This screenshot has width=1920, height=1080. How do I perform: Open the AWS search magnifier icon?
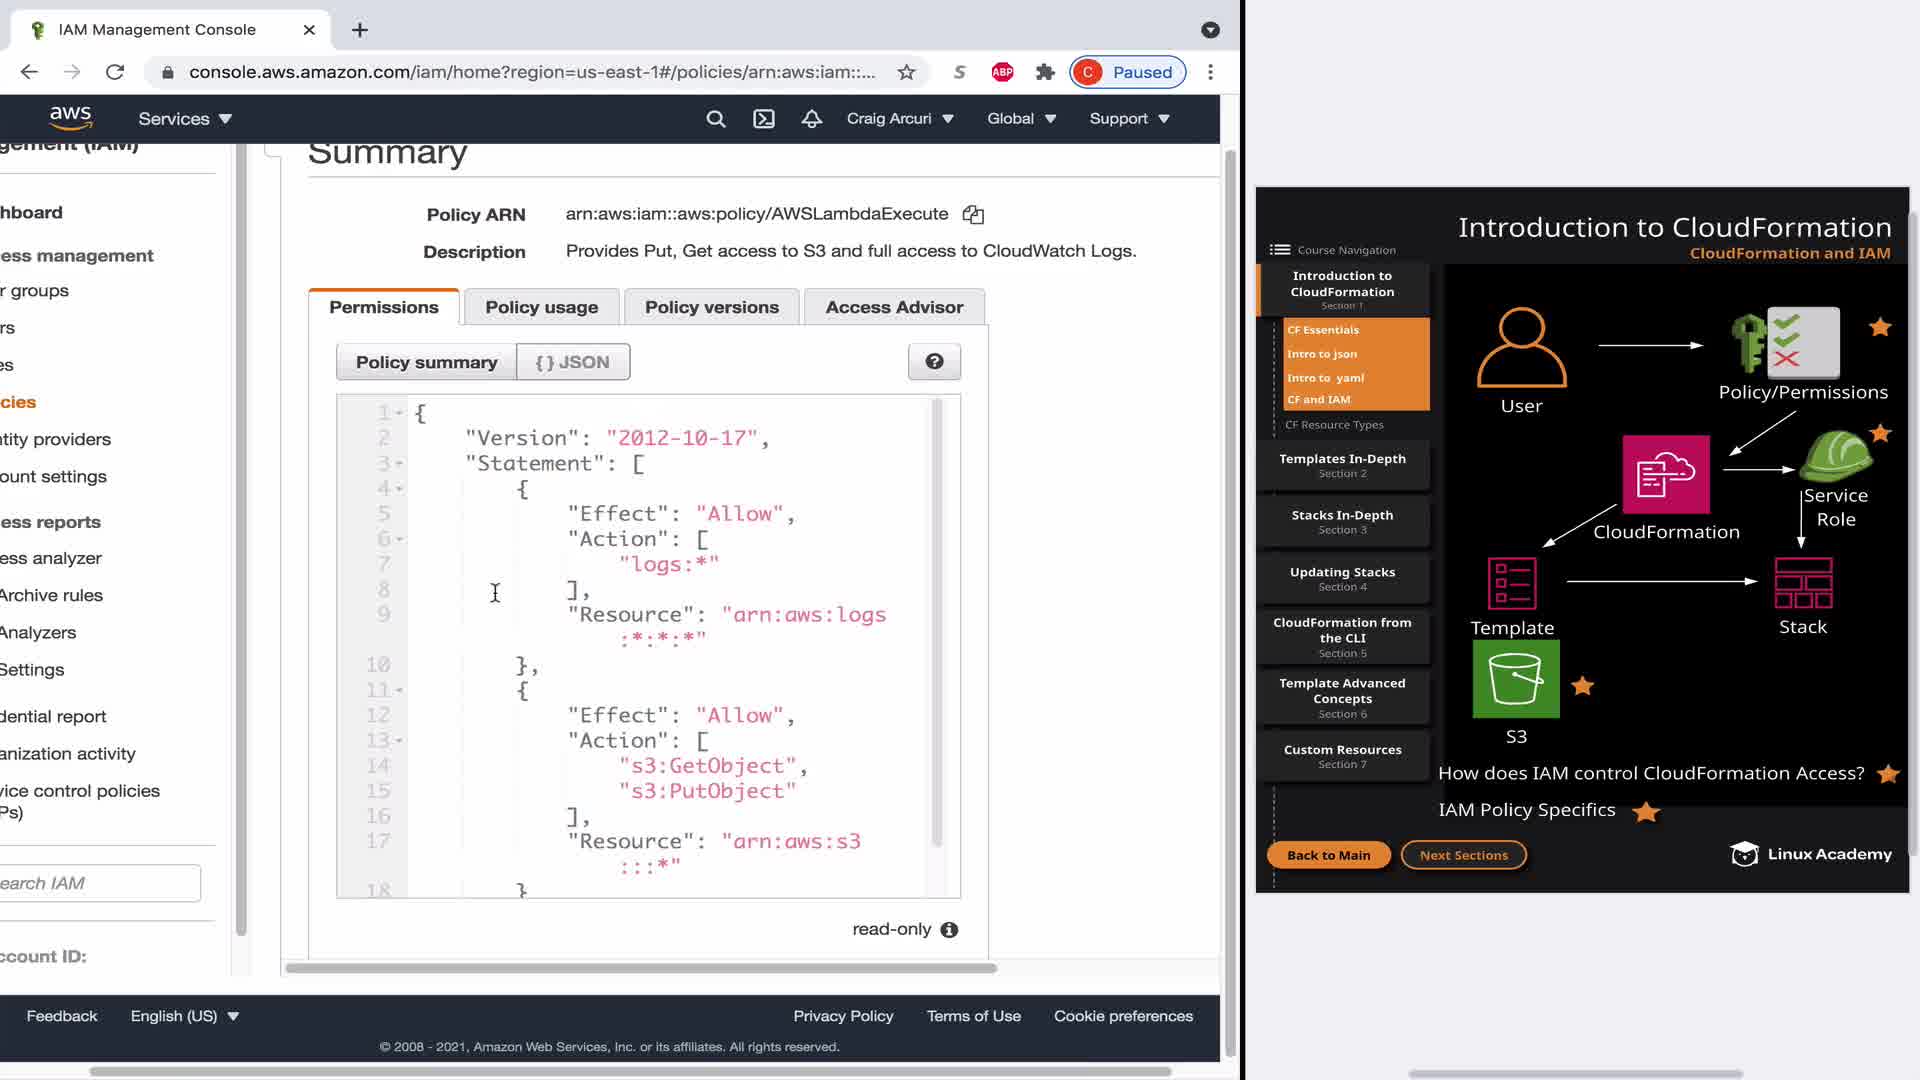pyautogui.click(x=716, y=119)
